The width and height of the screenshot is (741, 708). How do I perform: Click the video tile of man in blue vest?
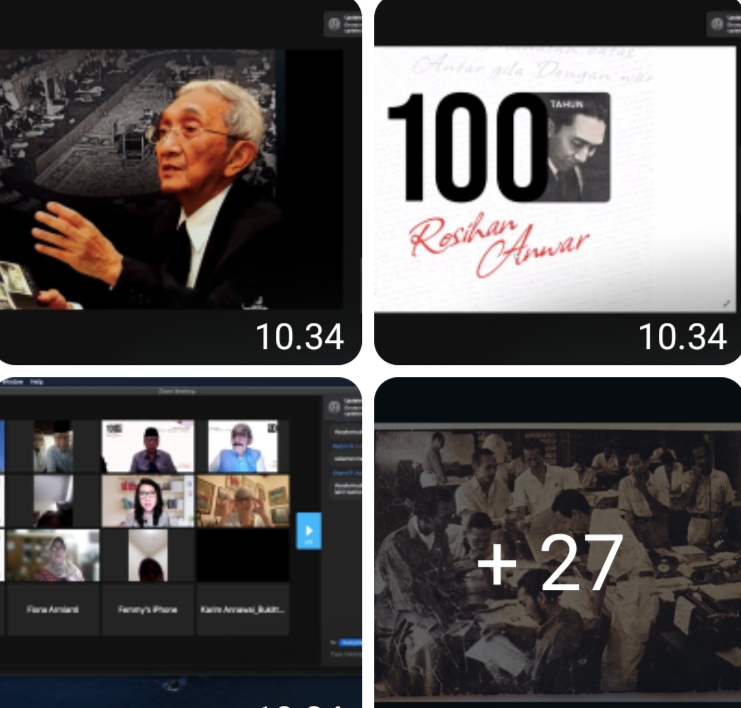click(242, 446)
